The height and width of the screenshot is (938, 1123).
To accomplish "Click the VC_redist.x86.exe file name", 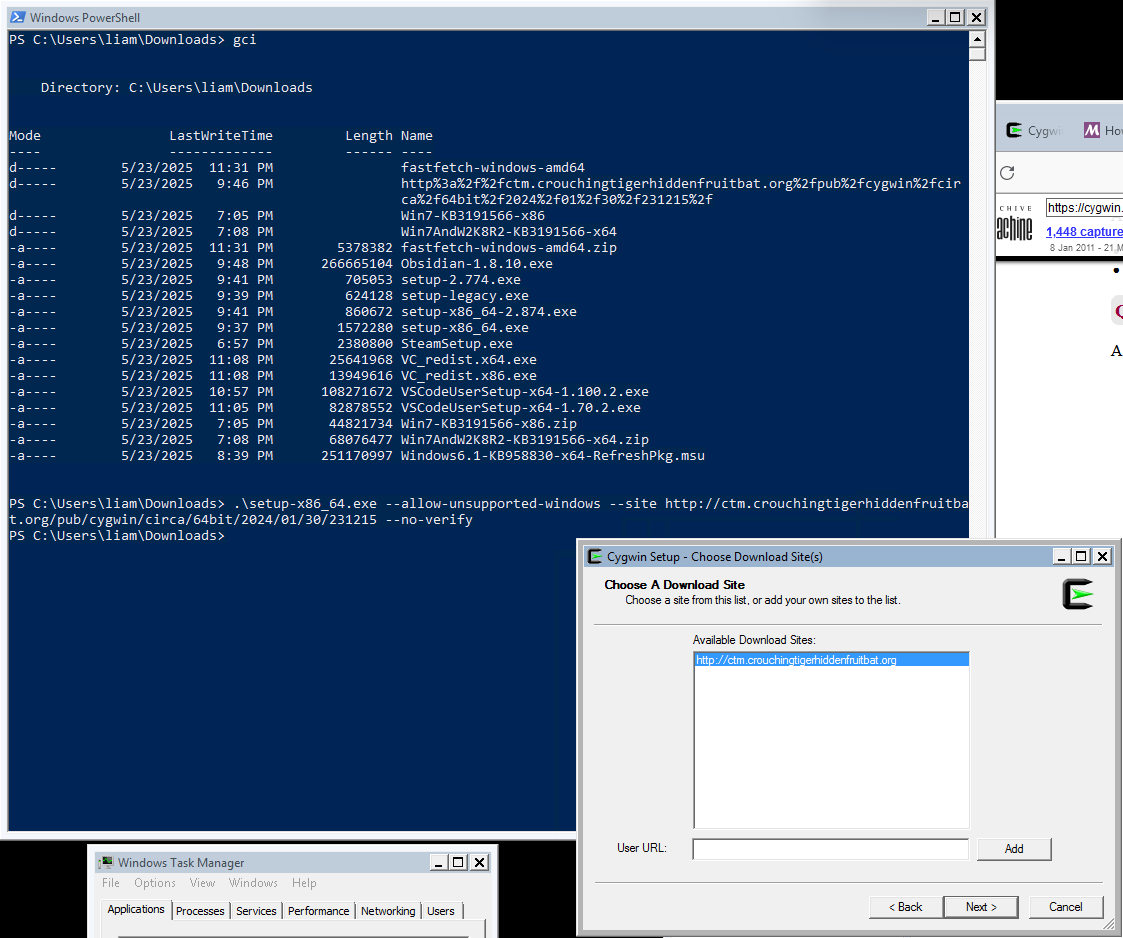I will pos(469,376).
